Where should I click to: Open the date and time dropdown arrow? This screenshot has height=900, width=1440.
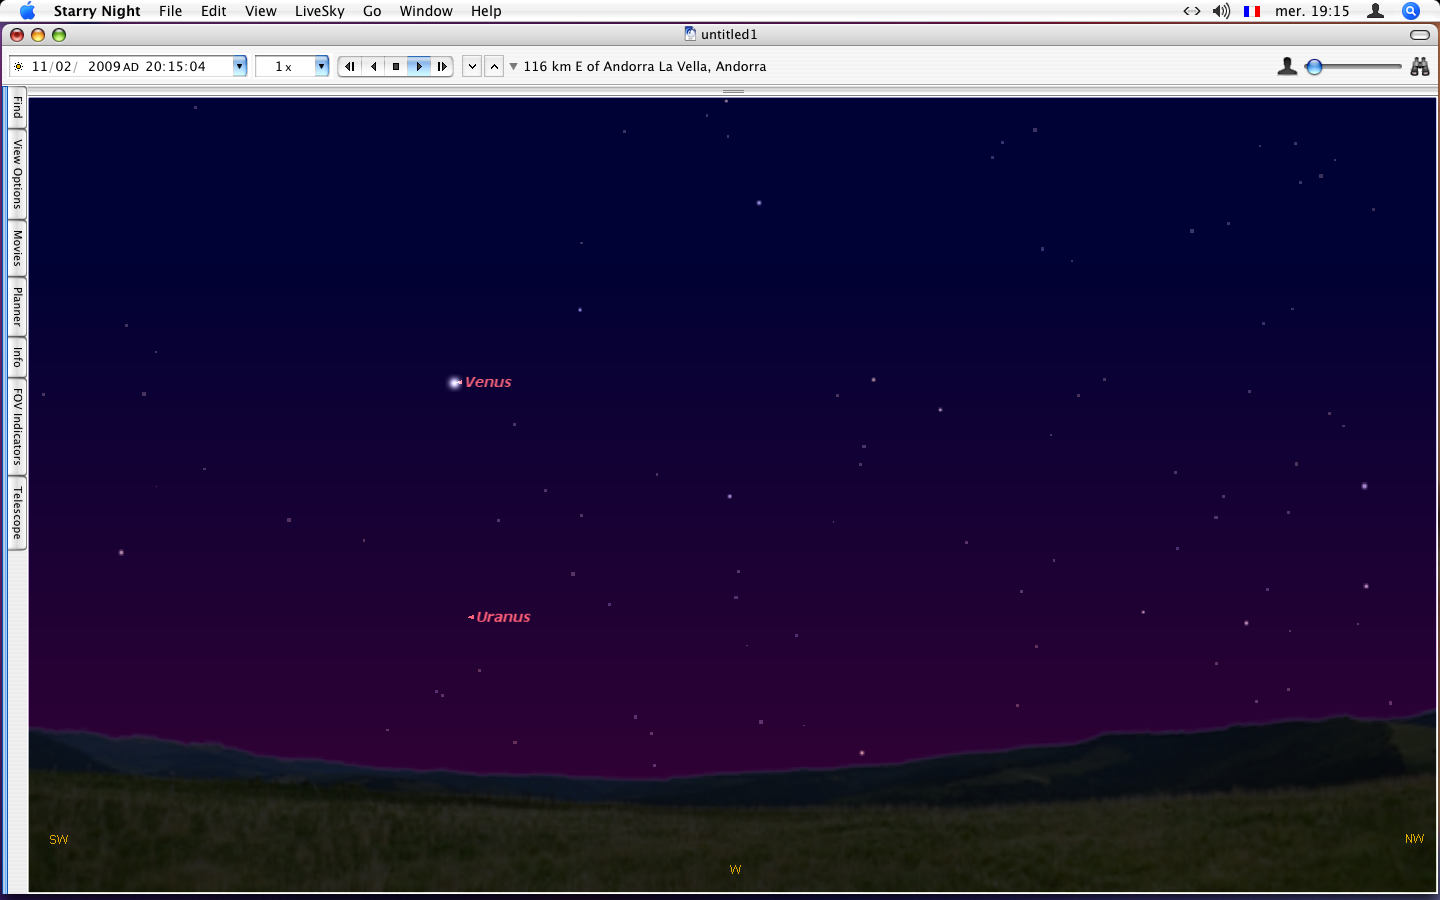point(240,67)
